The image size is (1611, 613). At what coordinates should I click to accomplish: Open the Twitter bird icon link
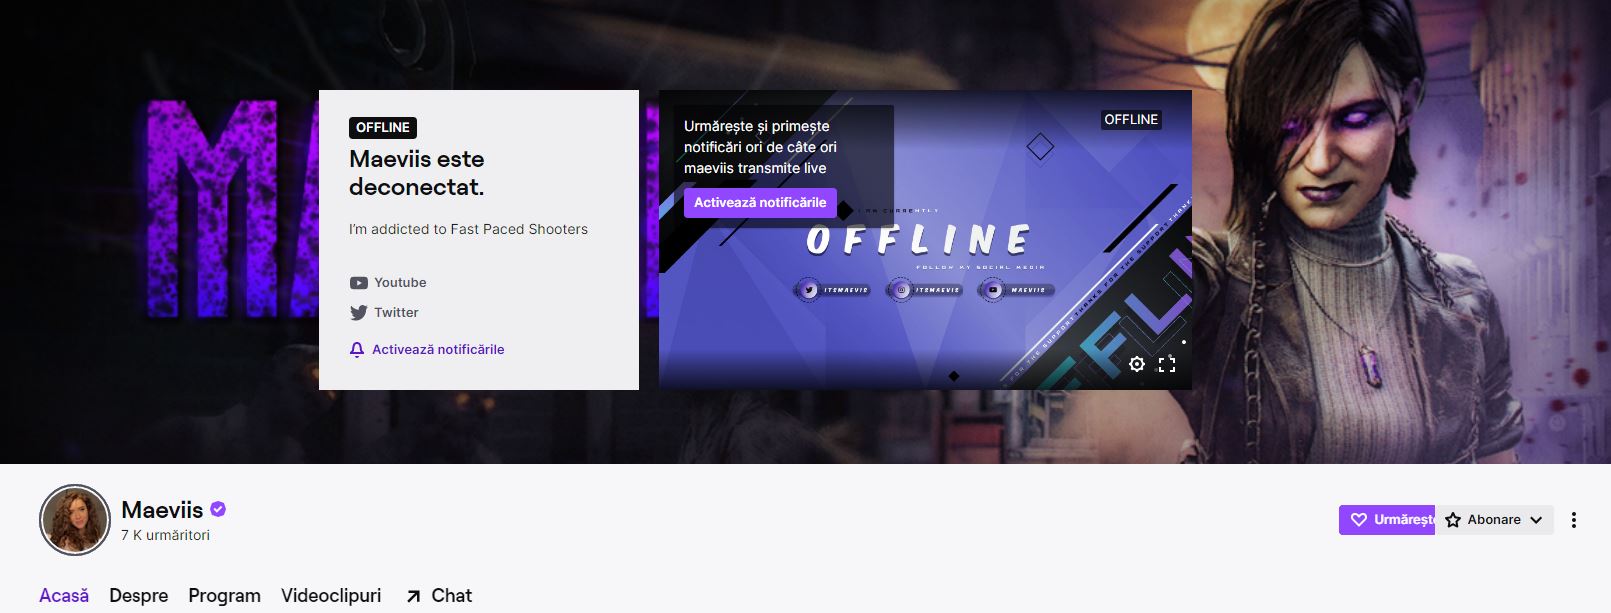point(358,313)
